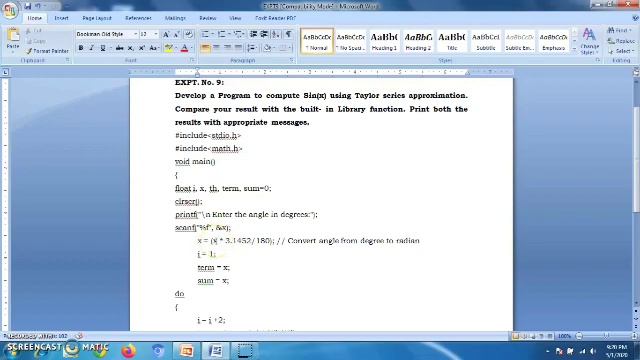
Task: Switch to References tab
Action: coord(138,18)
